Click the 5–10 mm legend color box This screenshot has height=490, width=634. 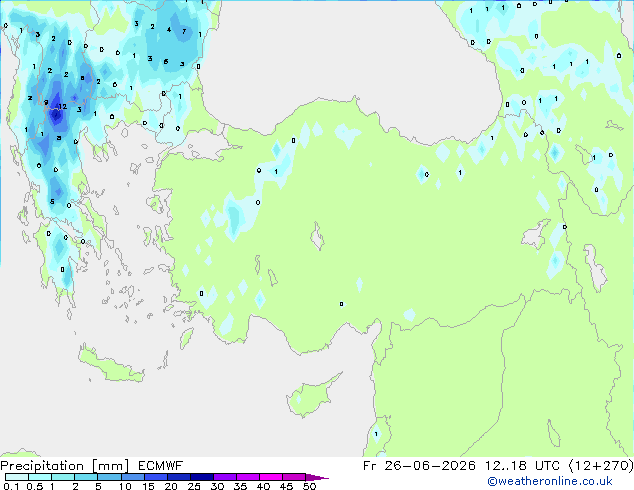pos(109,477)
